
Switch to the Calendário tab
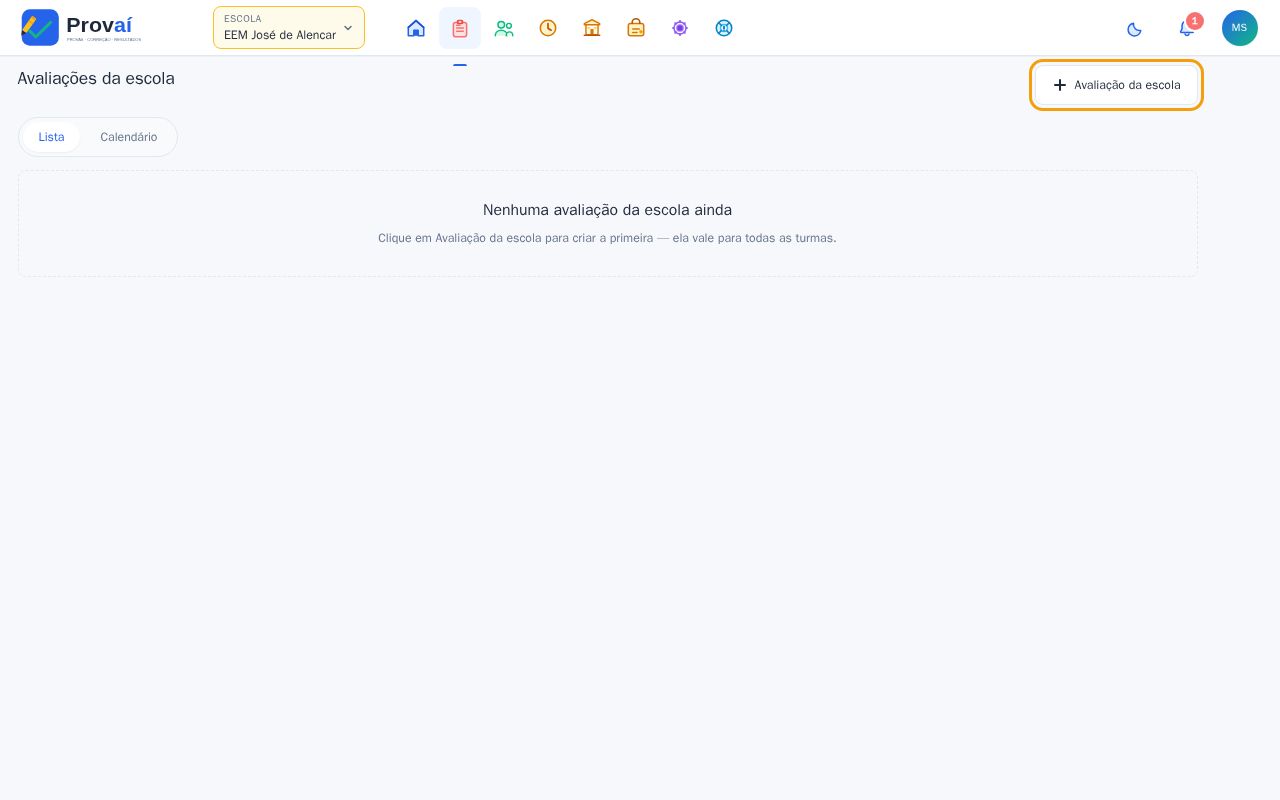(128, 137)
